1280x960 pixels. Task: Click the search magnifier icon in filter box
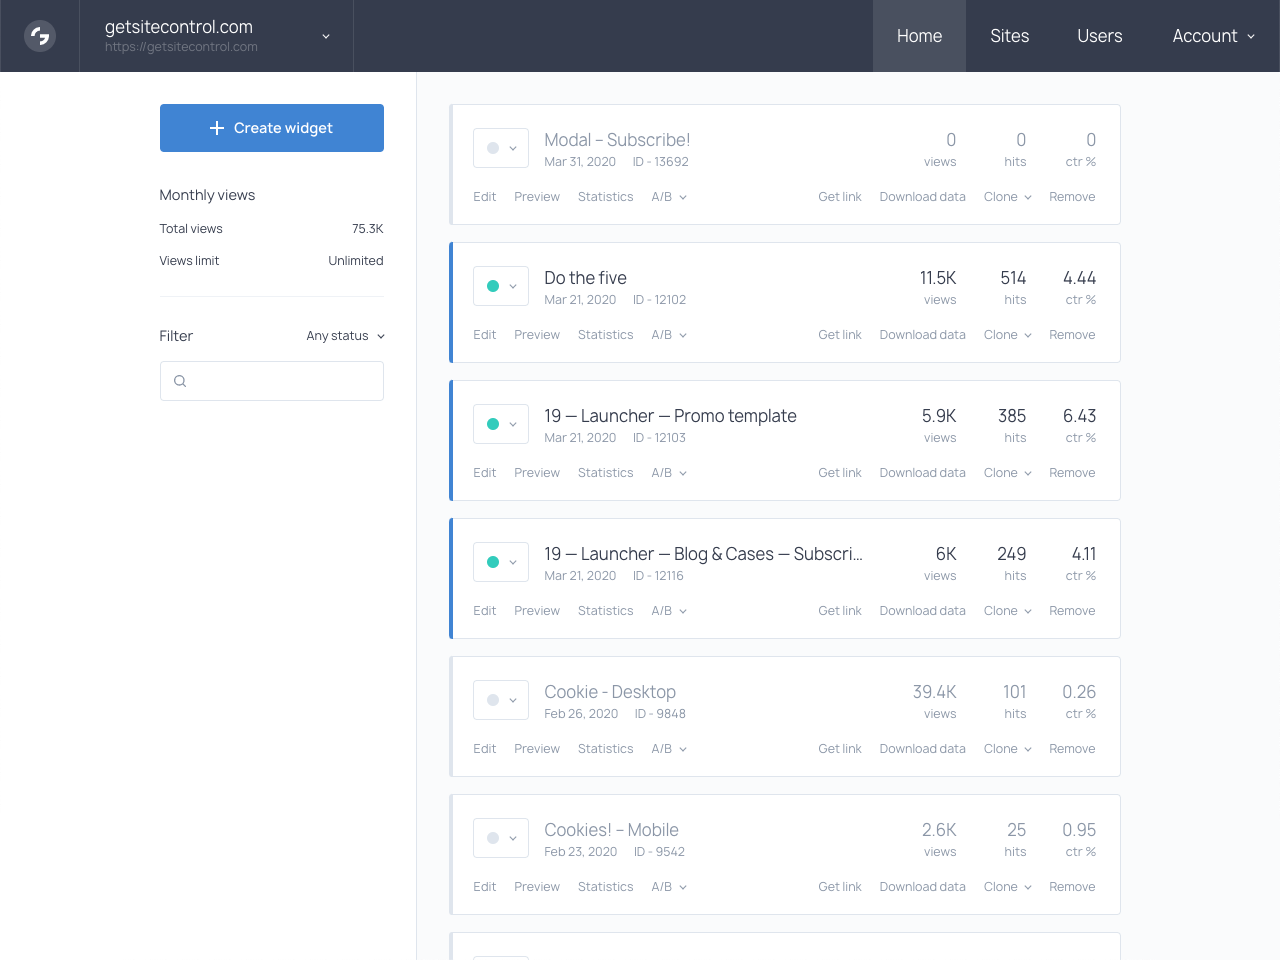(180, 381)
